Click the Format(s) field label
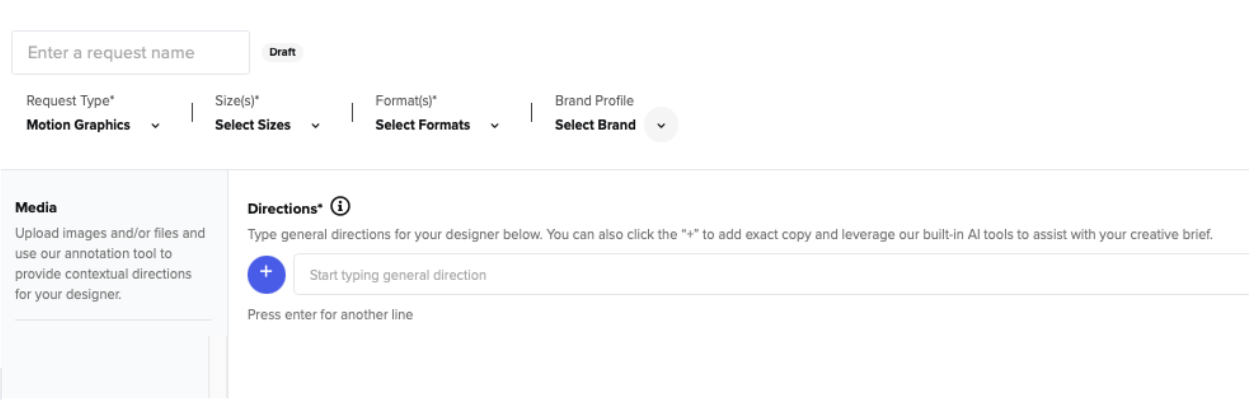1260x400 pixels. click(406, 101)
